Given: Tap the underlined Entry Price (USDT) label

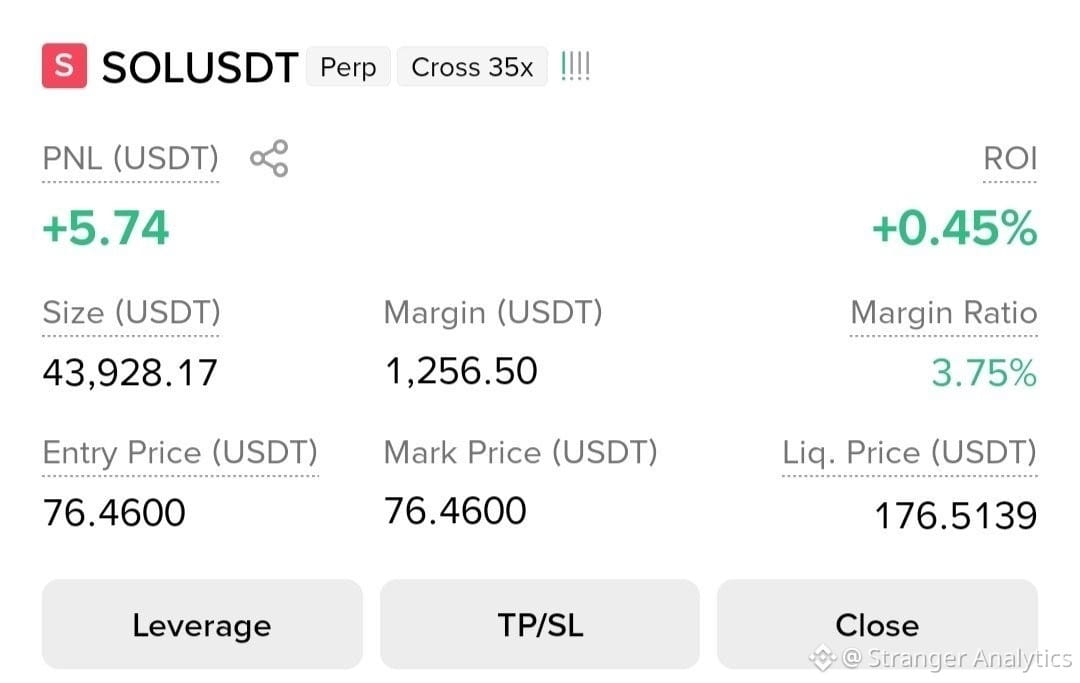Looking at the screenshot, I should click(x=180, y=453).
